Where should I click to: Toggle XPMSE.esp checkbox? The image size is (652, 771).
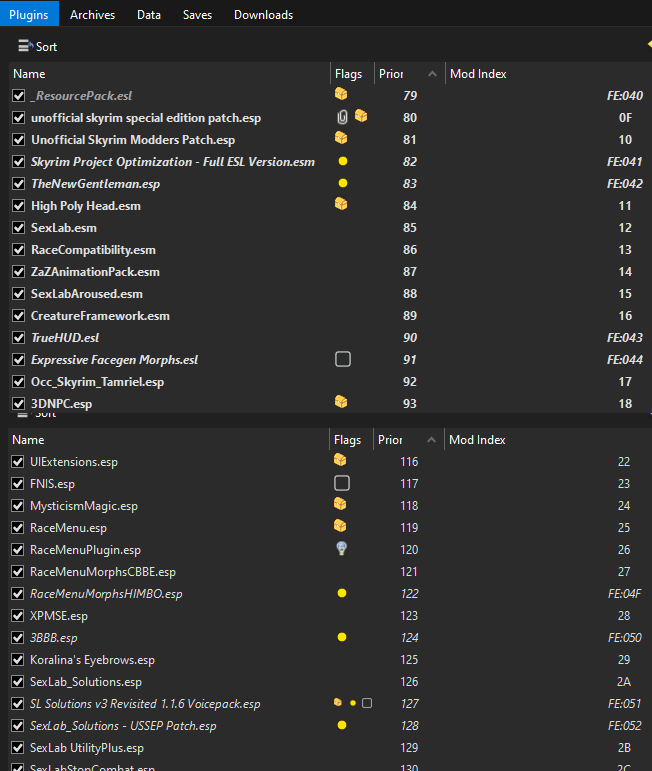[18, 616]
